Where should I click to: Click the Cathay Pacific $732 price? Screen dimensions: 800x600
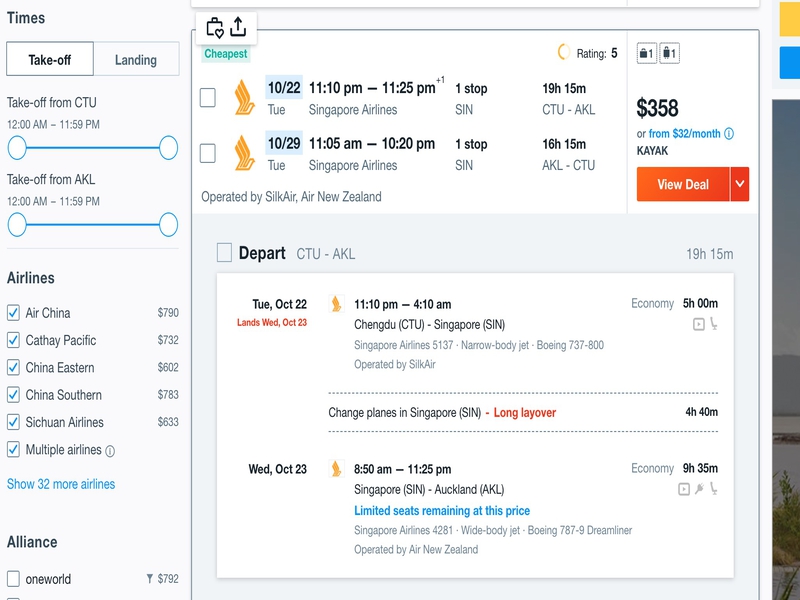click(168, 340)
